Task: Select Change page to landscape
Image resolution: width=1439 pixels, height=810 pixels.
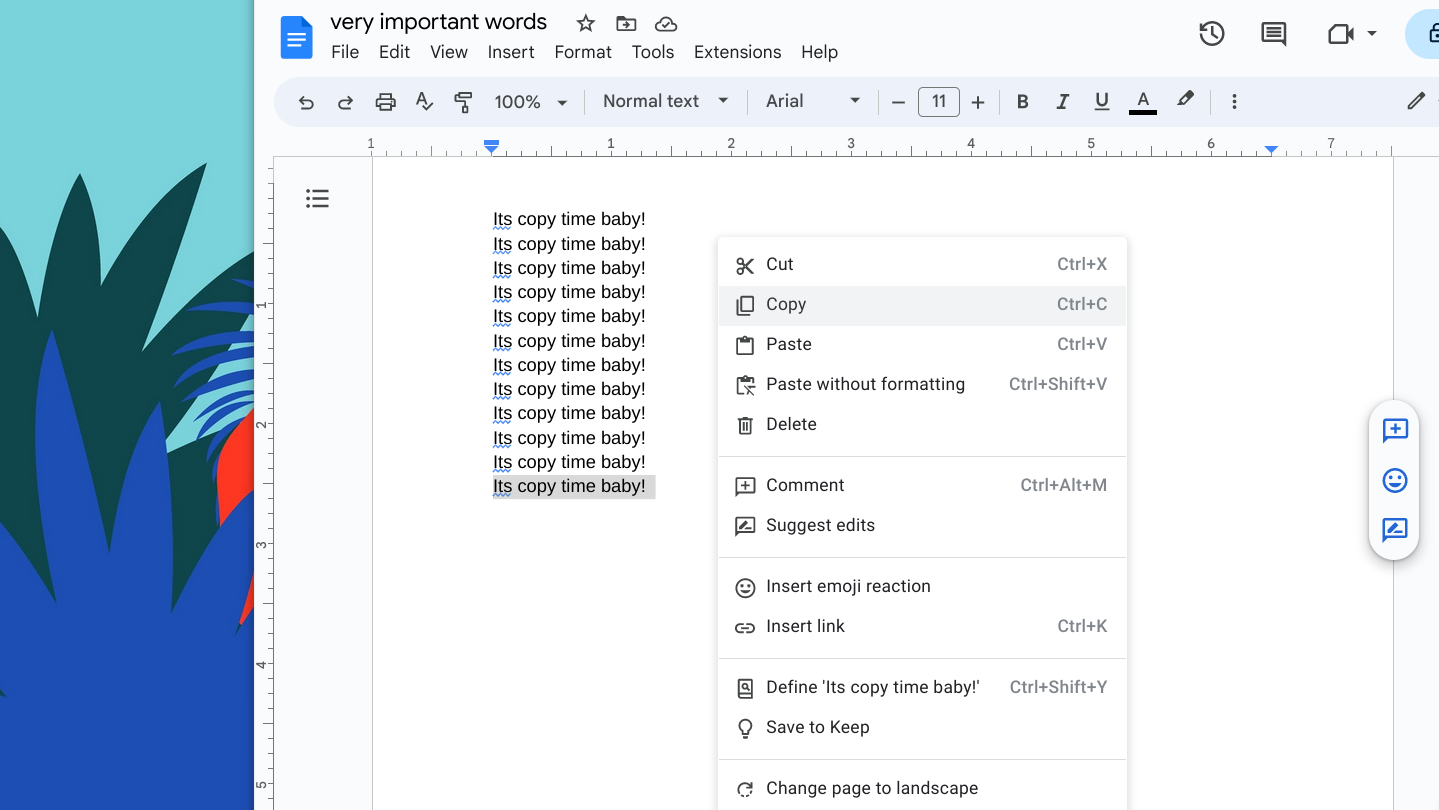Action: pyautogui.click(x=922, y=789)
